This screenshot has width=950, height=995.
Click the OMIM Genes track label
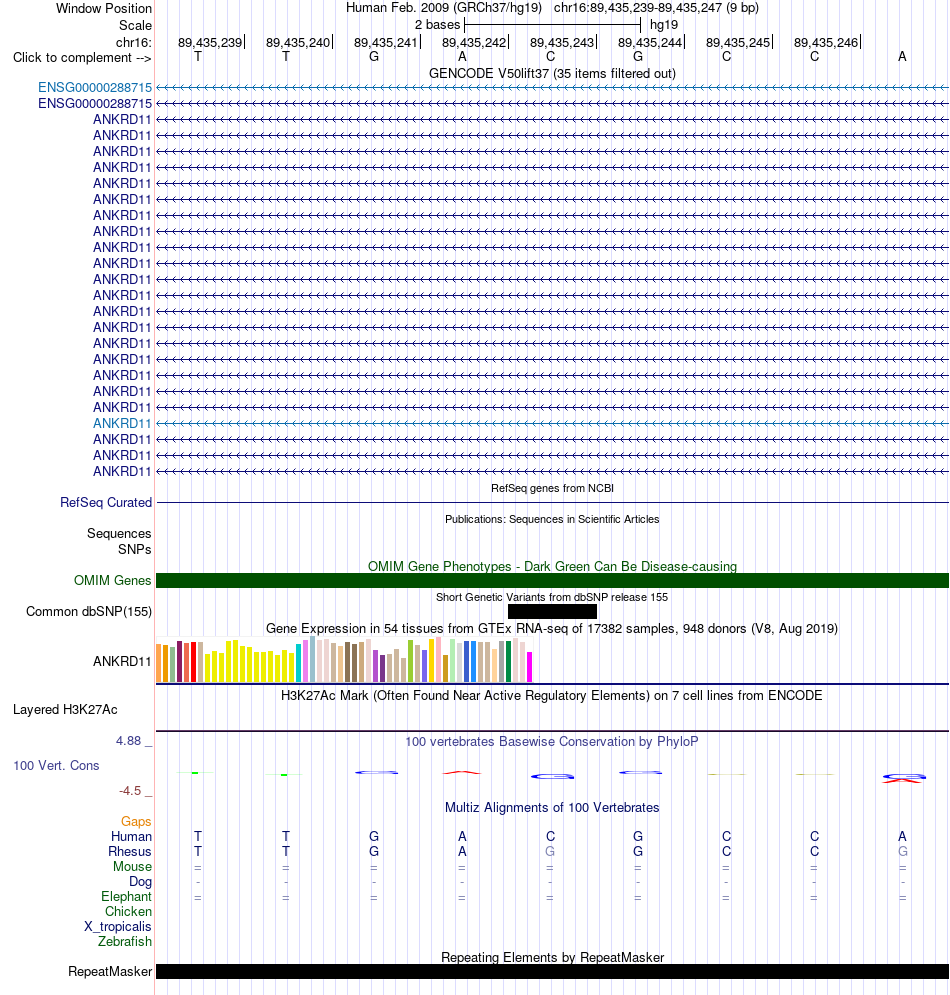(x=112, y=581)
